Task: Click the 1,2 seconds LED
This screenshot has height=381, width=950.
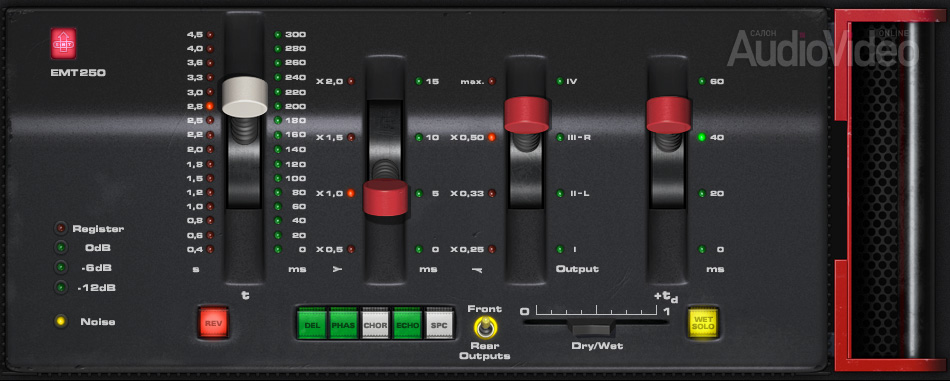Action: tap(210, 192)
